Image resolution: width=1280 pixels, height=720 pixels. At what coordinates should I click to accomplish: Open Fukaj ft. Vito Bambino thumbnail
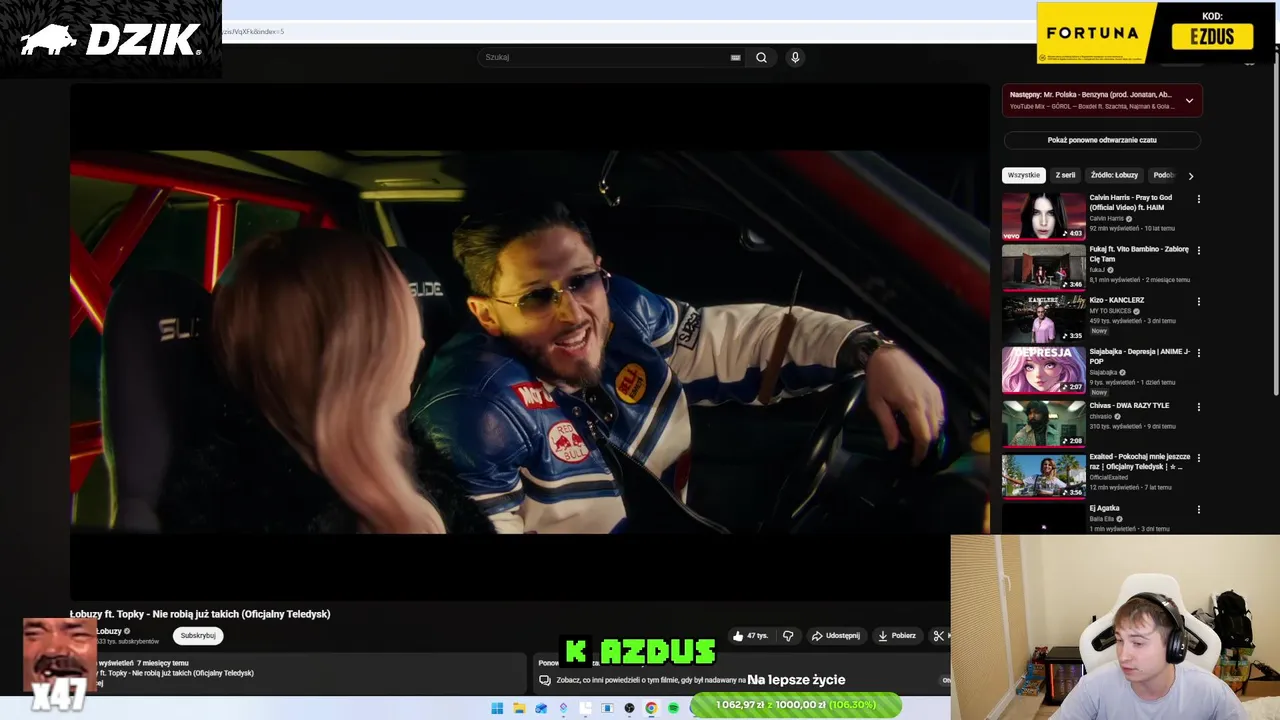(x=1043, y=267)
